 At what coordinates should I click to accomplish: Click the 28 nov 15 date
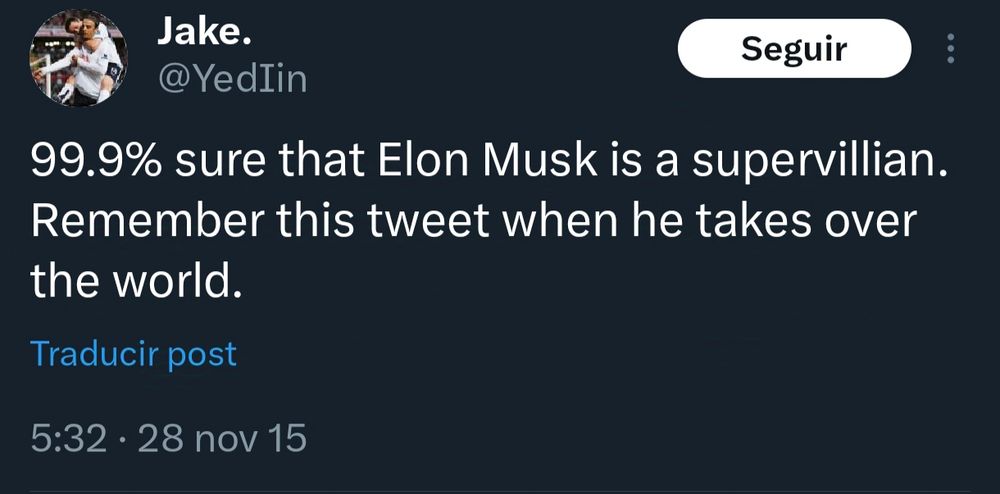(222, 440)
